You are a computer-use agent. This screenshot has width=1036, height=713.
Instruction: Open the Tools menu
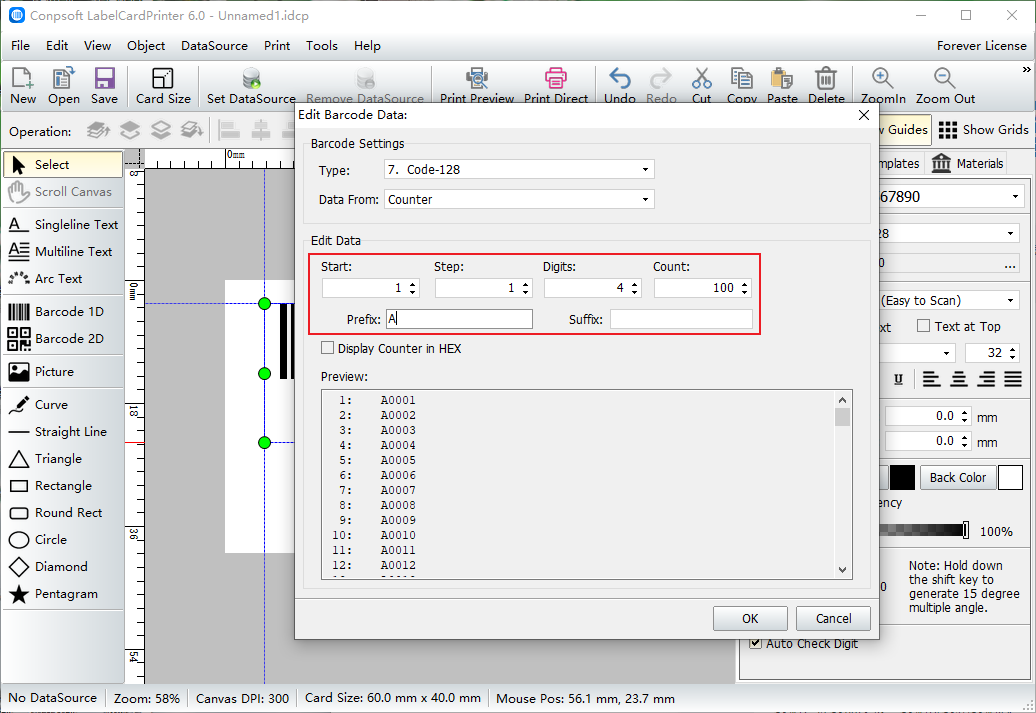click(322, 46)
